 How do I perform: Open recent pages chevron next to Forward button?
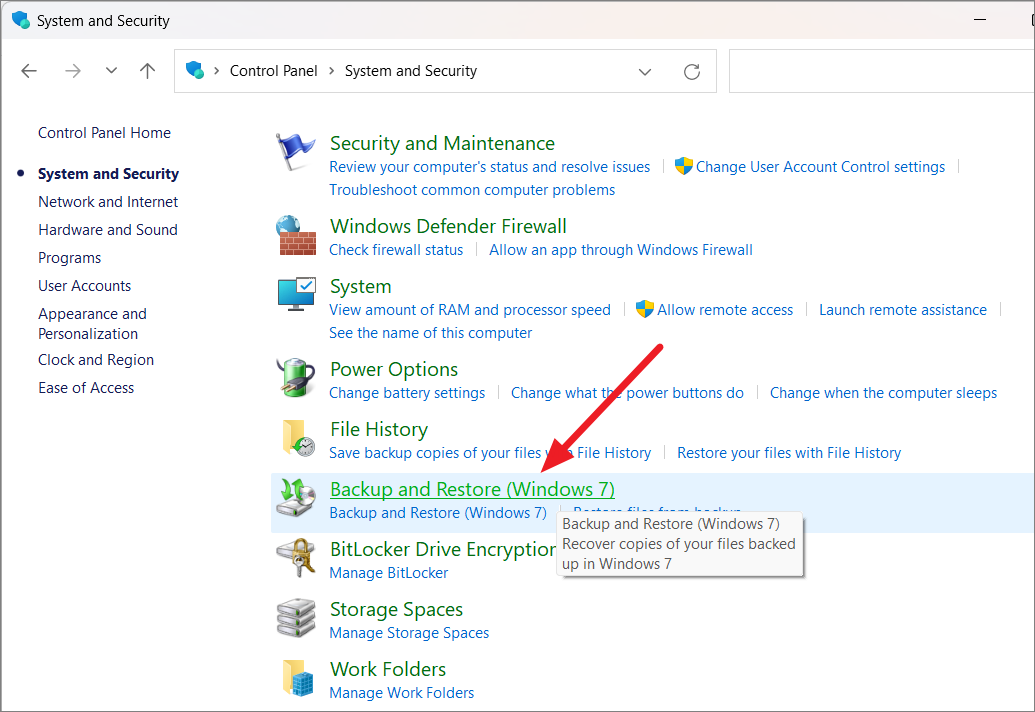point(110,70)
